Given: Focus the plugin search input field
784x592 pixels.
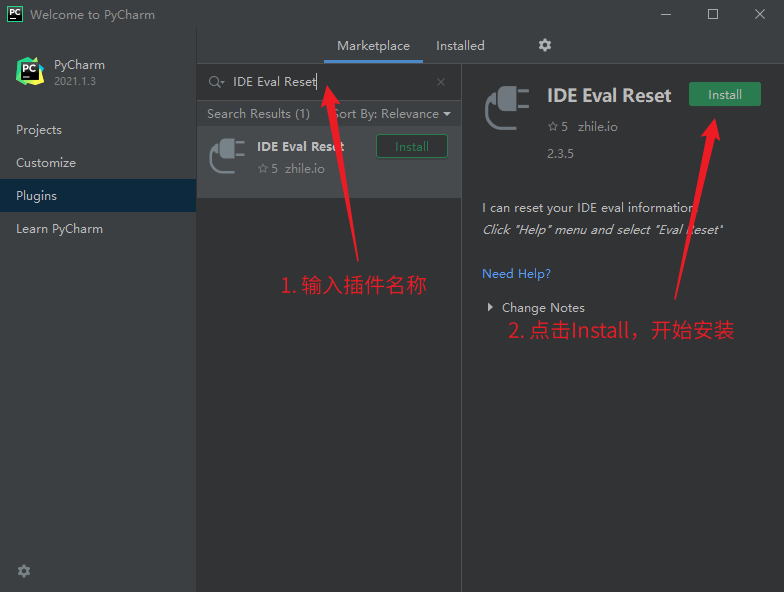Looking at the screenshot, I should pos(330,82).
